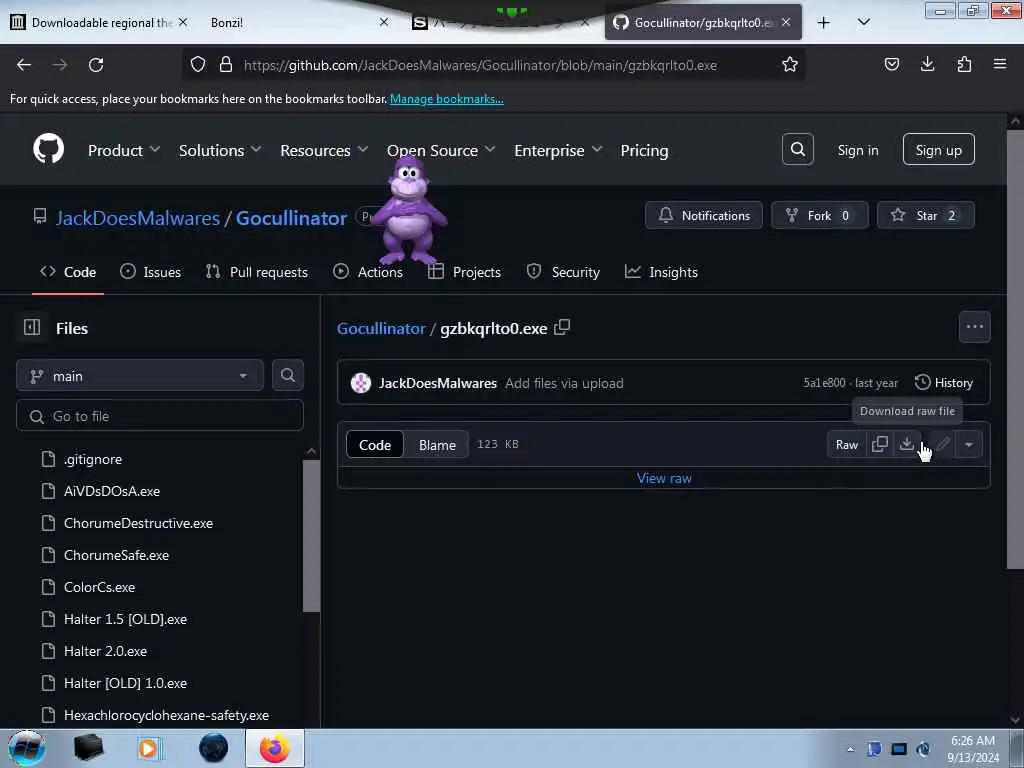The width and height of the screenshot is (1024, 768).
Task: Click the page vertical scrollbar thumb
Action: pos(1015,349)
